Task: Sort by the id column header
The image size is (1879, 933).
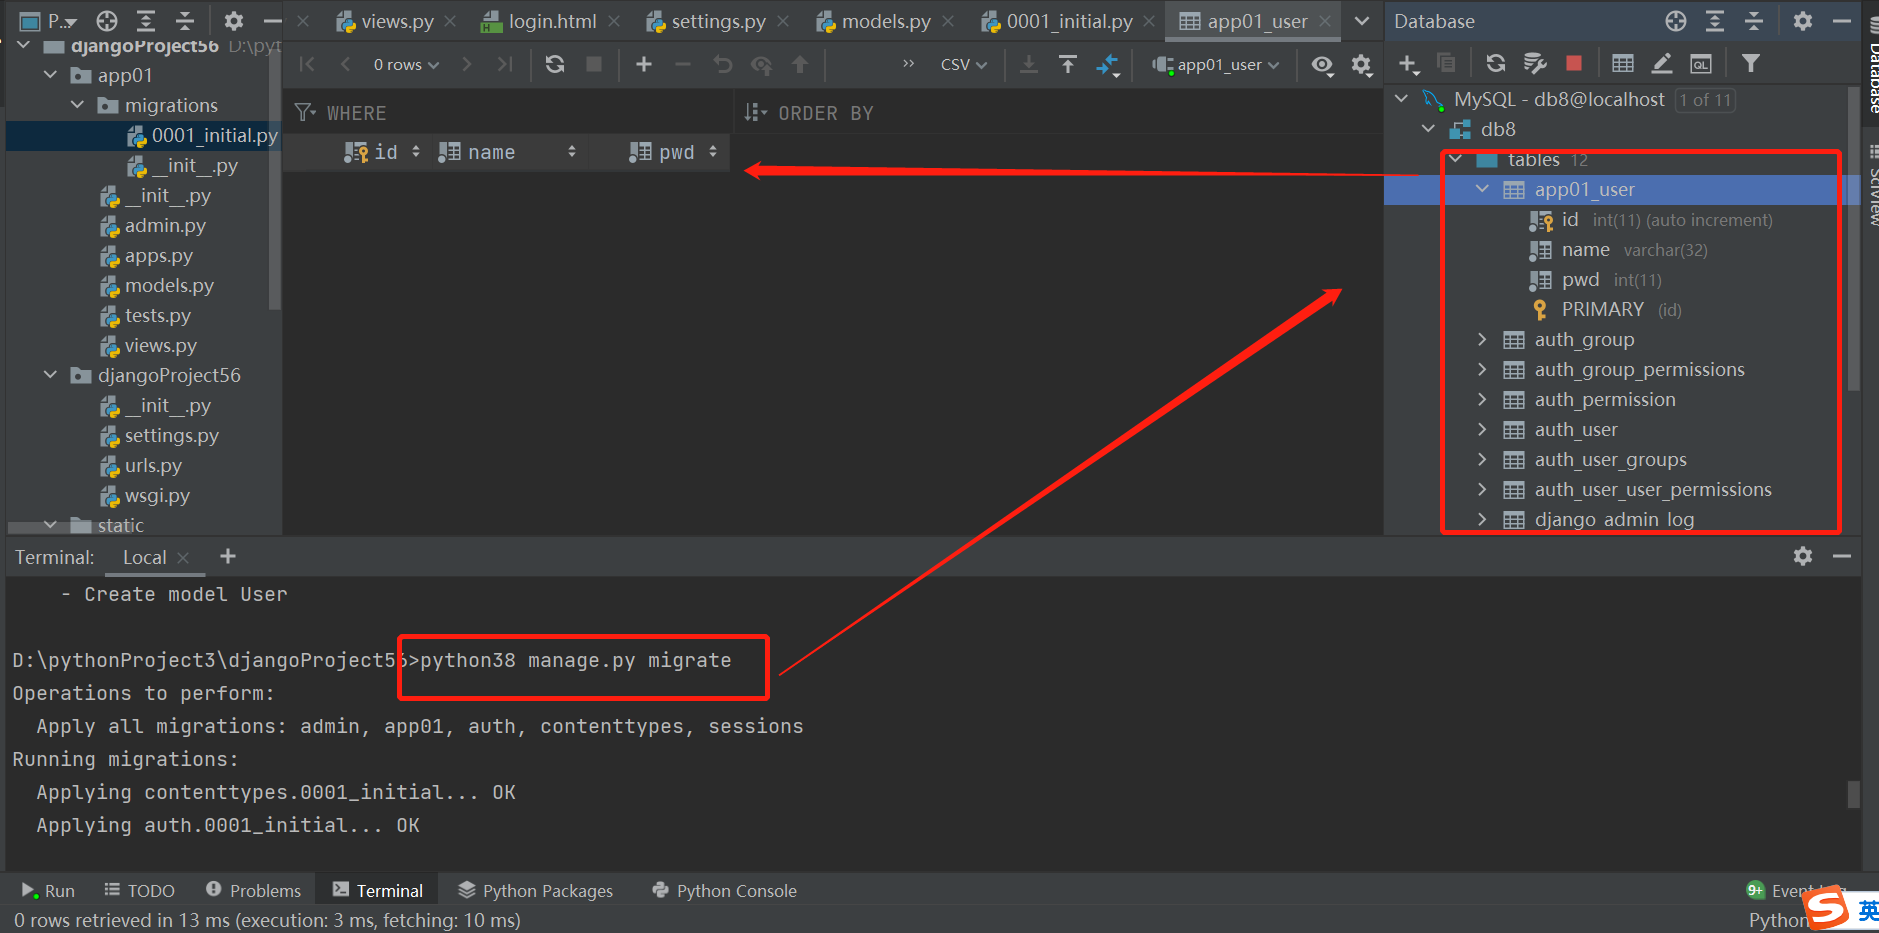Action: tap(384, 152)
